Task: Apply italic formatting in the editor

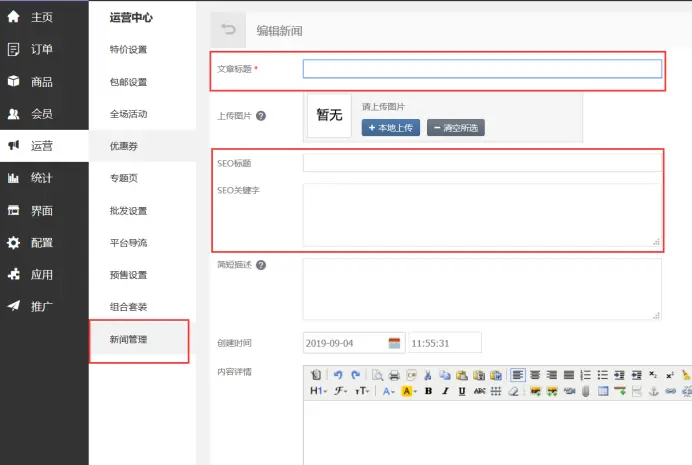Action: pos(445,391)
